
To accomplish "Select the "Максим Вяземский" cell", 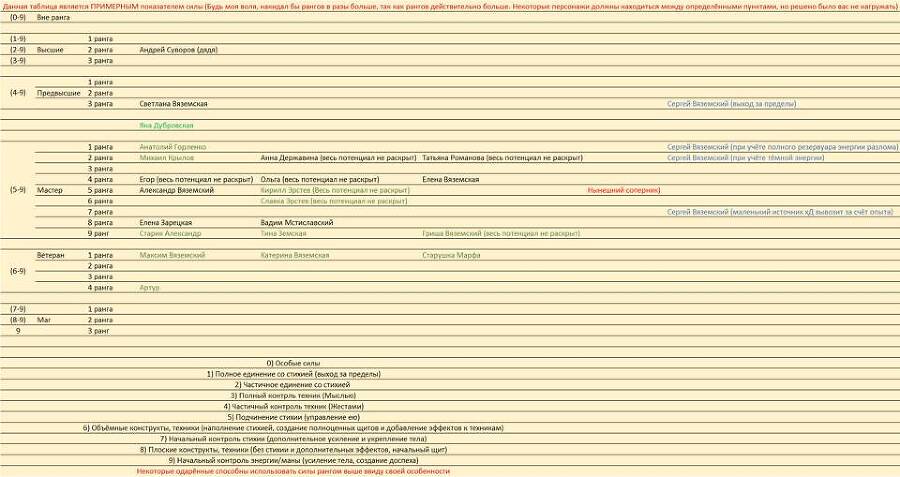I will click(172, 255).
